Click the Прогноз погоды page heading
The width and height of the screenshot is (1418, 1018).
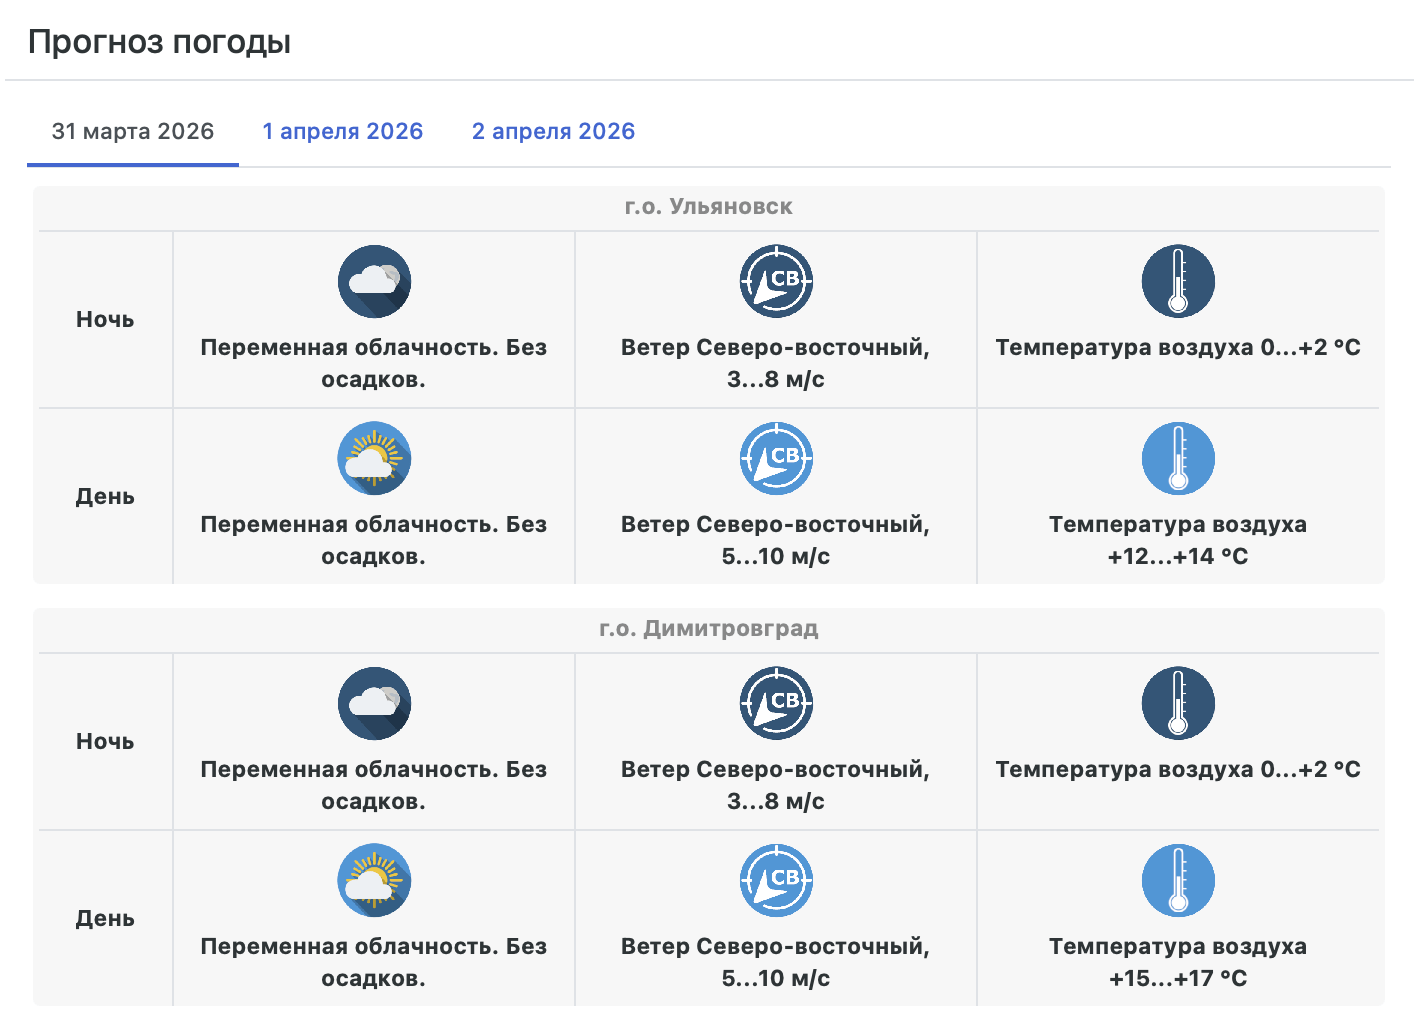pyautogui.click(x=159, y=42)
